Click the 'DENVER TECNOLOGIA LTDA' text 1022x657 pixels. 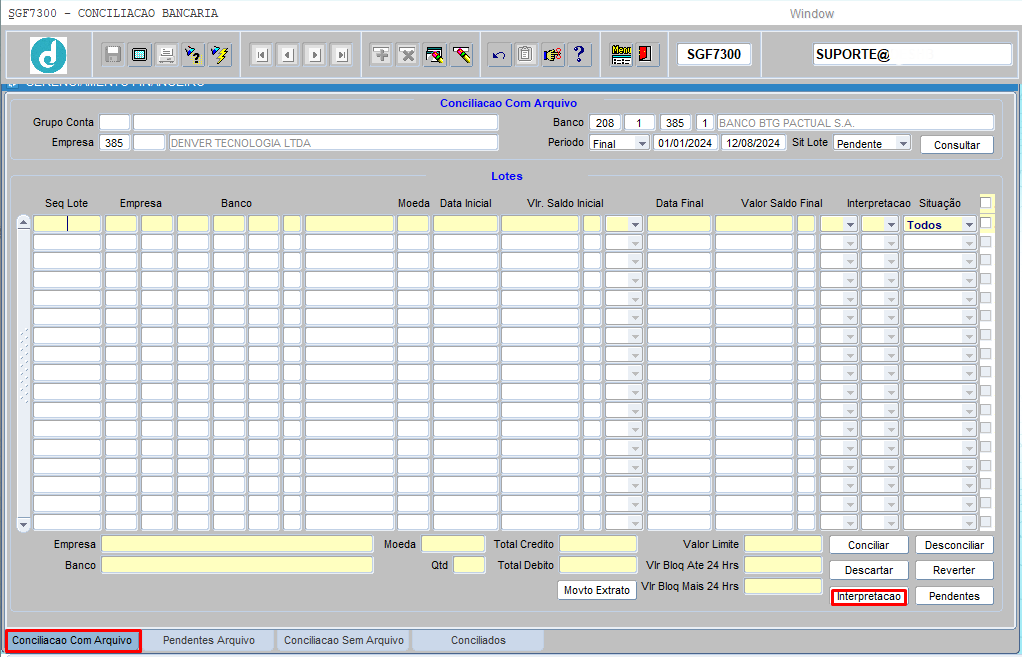pyautogui.click(x=241, y=143)
